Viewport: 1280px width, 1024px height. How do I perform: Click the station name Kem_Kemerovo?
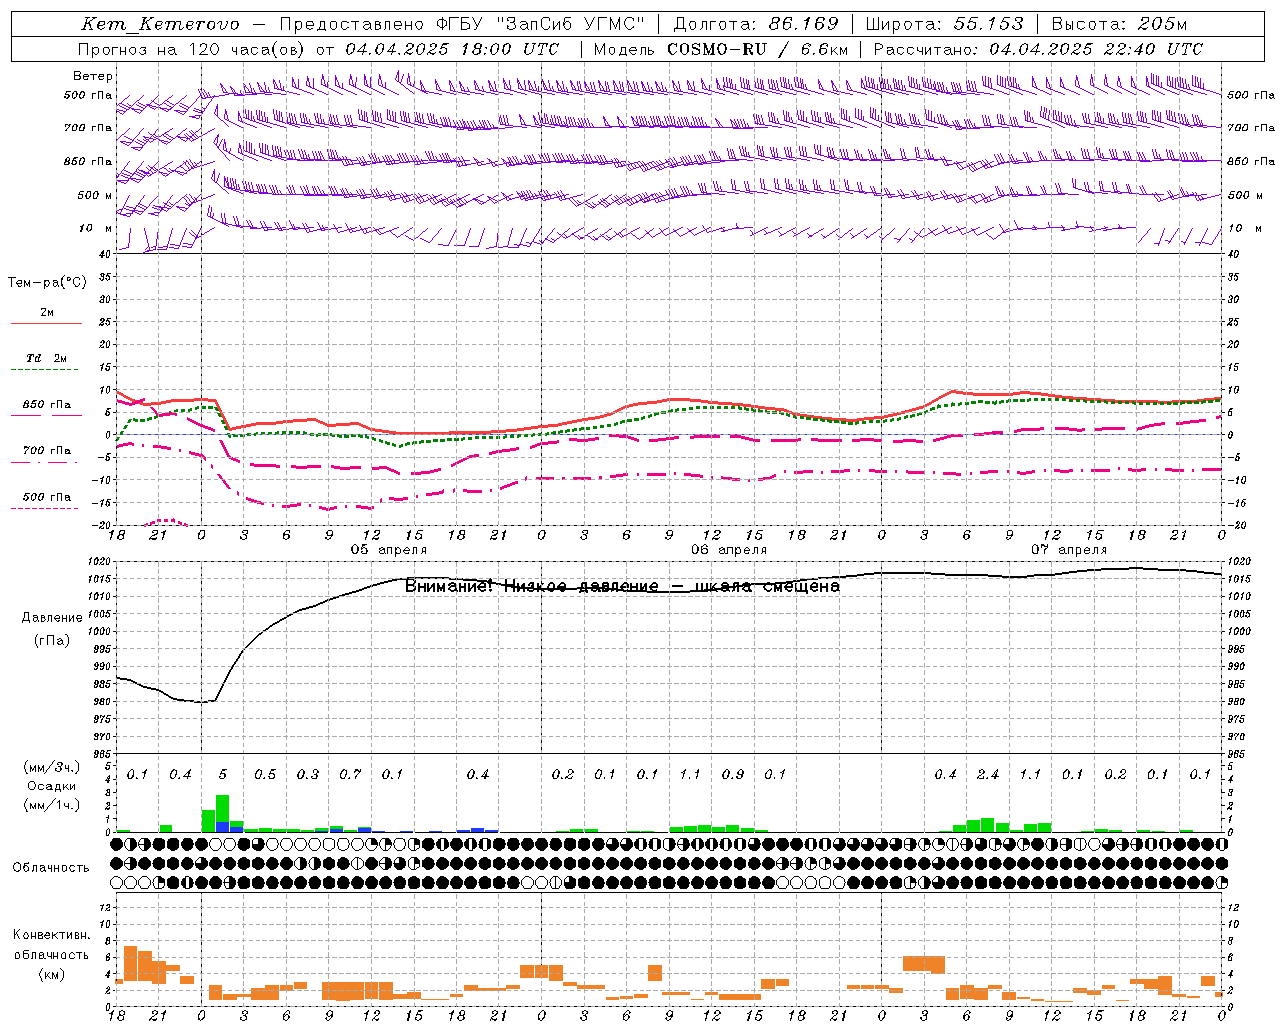click(161, 24)
